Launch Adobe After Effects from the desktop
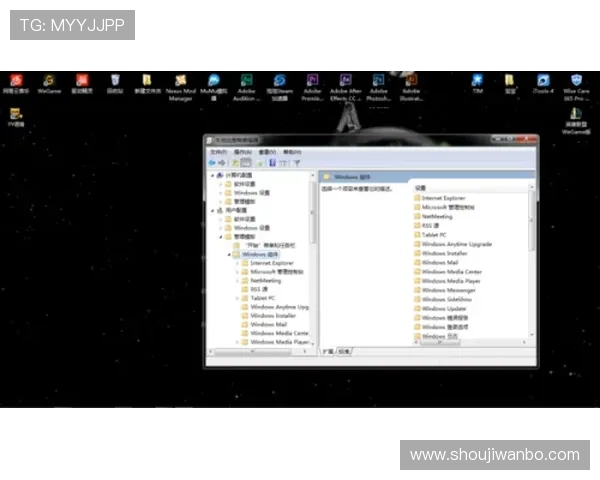Viewport: 600px width, 480px height. point(345,81)
